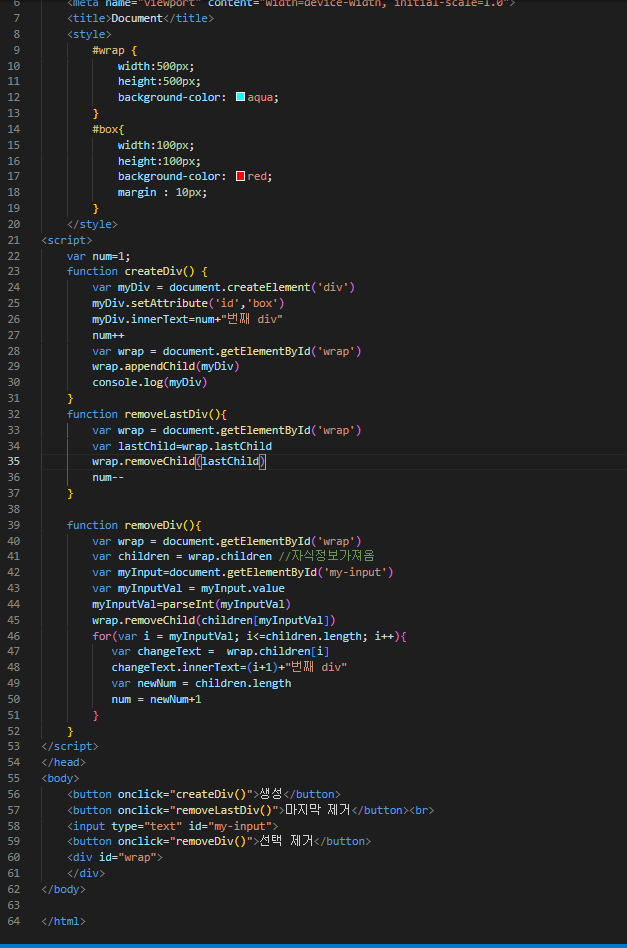Viewport: 627px width, 948px height.
Task: Click 'wrap.appendChild(myDiv)' line
Action: [x=166, y=366]
